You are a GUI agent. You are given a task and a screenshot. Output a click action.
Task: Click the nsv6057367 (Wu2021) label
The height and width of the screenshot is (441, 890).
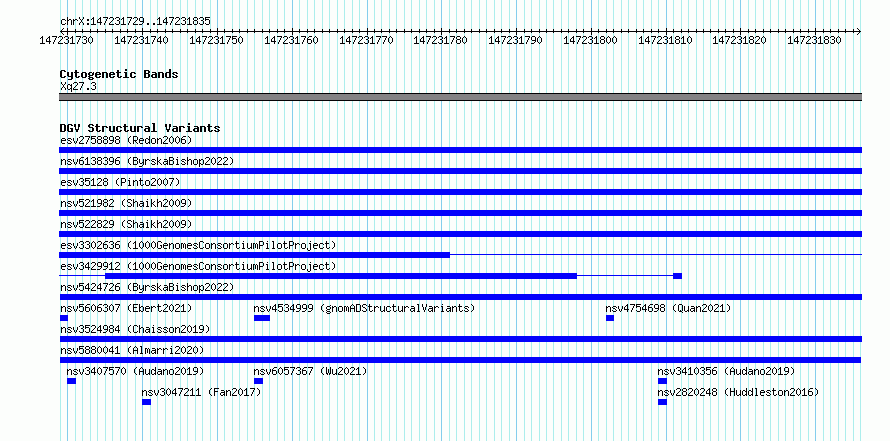coord(310,371)
